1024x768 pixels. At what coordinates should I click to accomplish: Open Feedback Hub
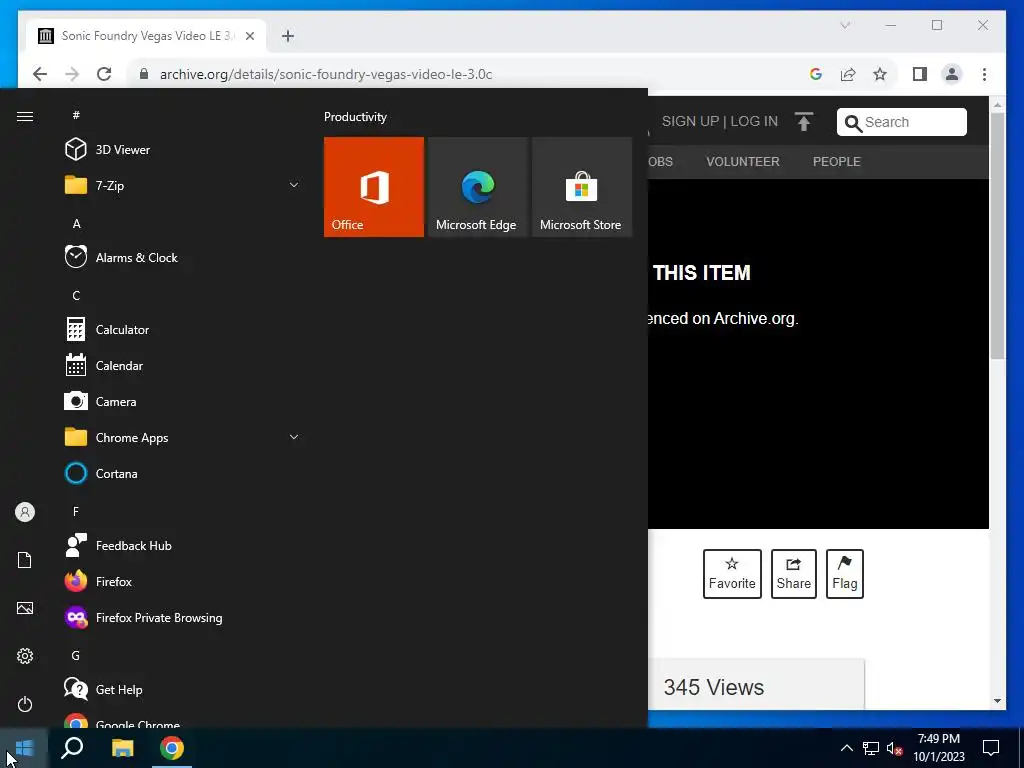click(183, 545)
